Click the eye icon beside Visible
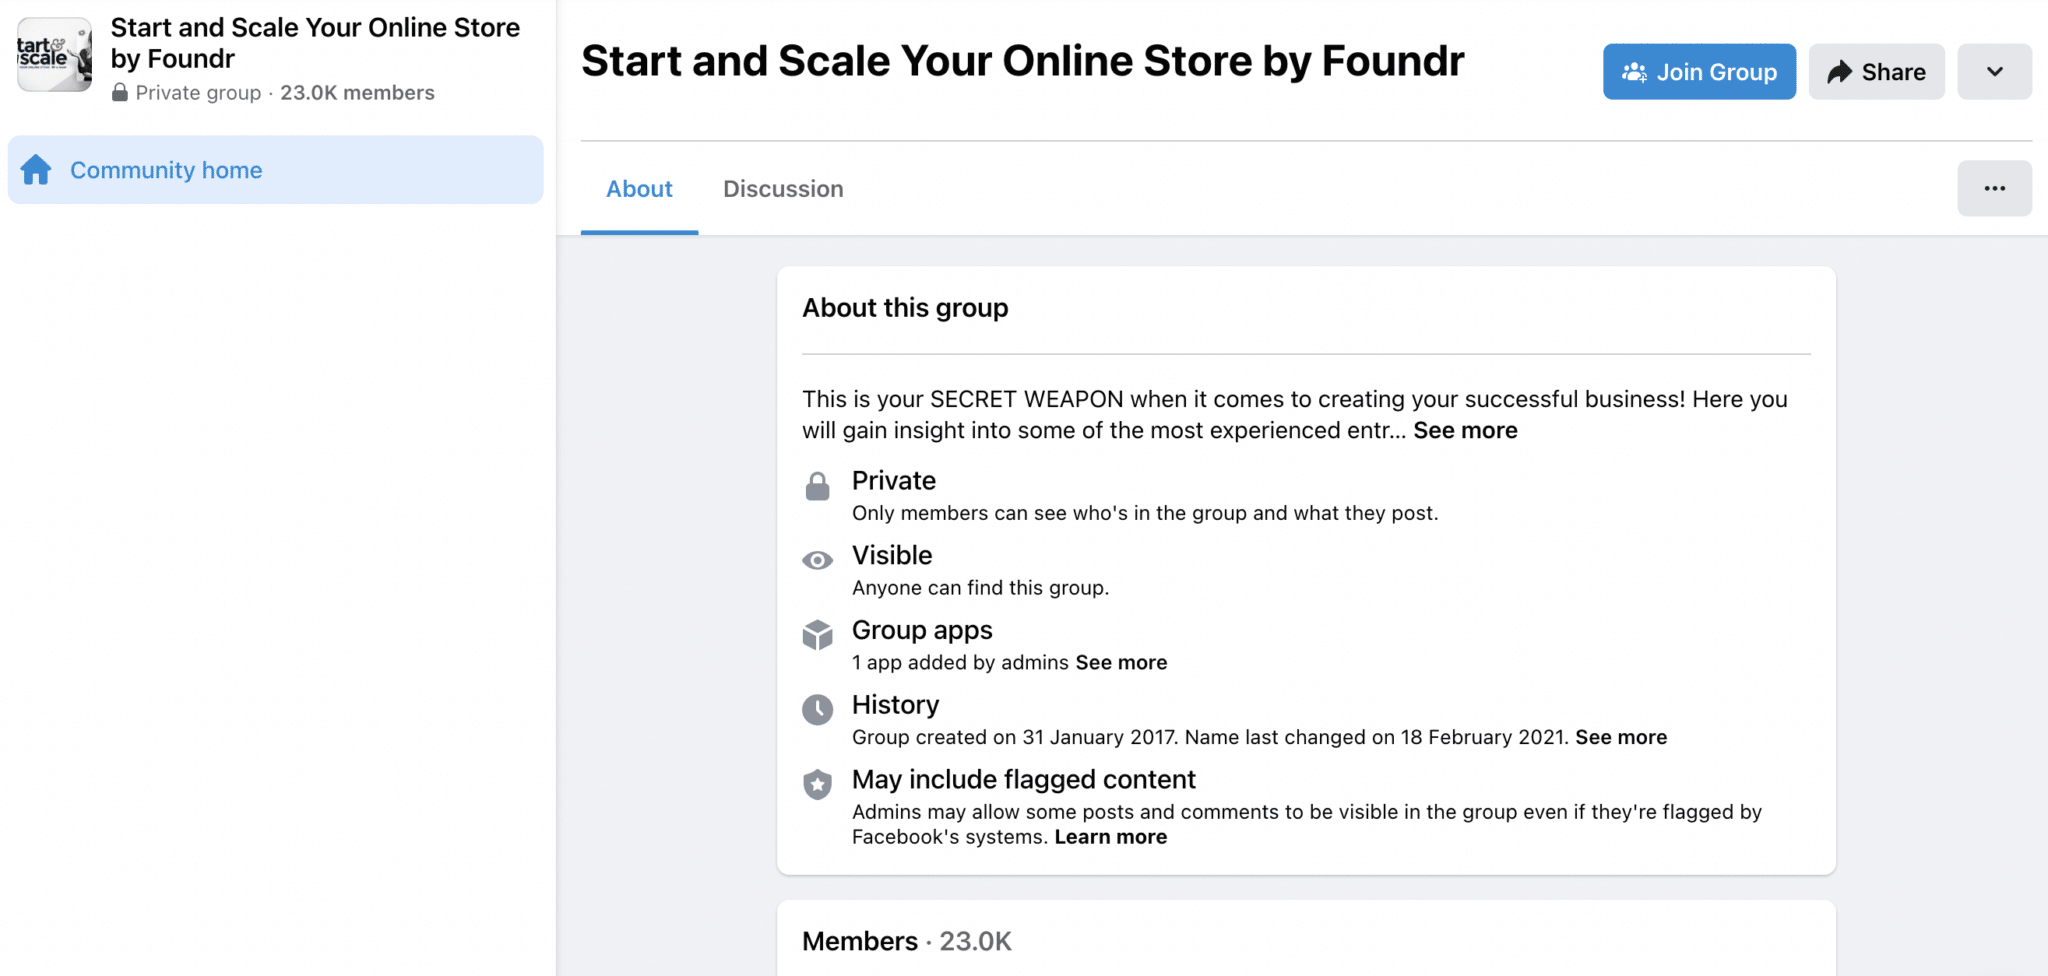The height and width of the screenshot is (976, 2048). click(817, 560)
